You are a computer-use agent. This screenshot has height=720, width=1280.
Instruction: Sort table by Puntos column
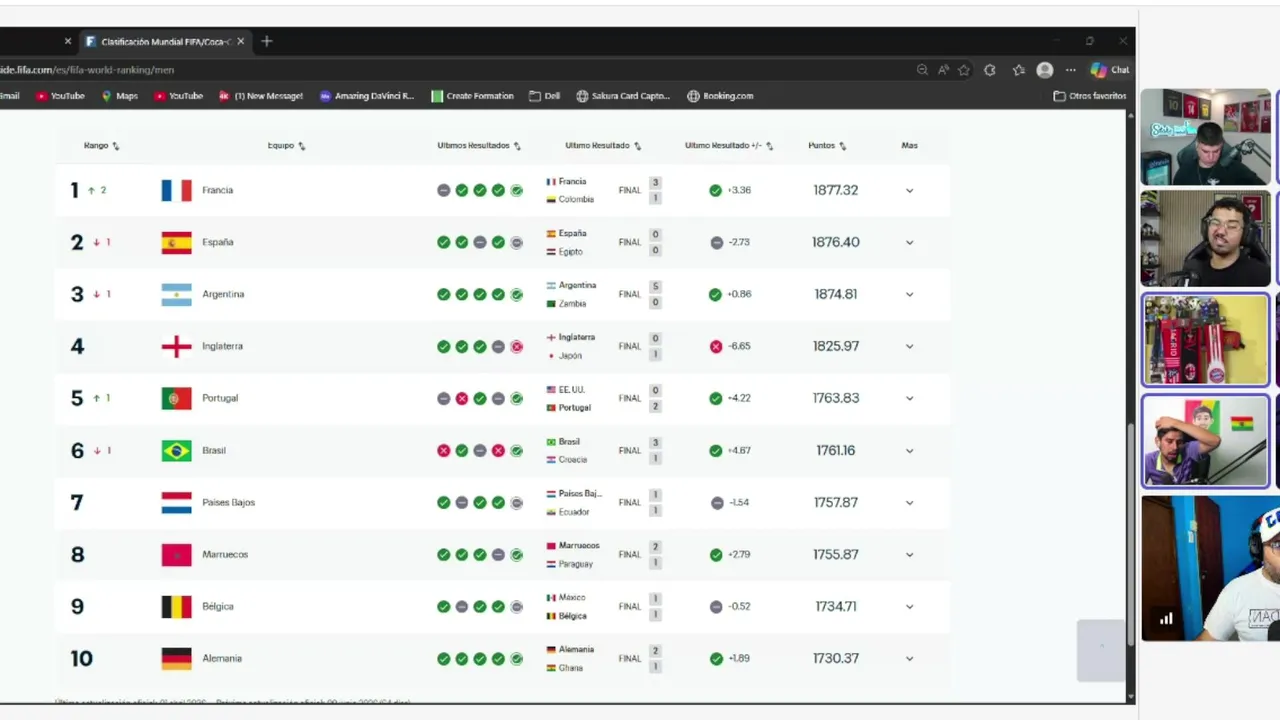coord(827,146)
